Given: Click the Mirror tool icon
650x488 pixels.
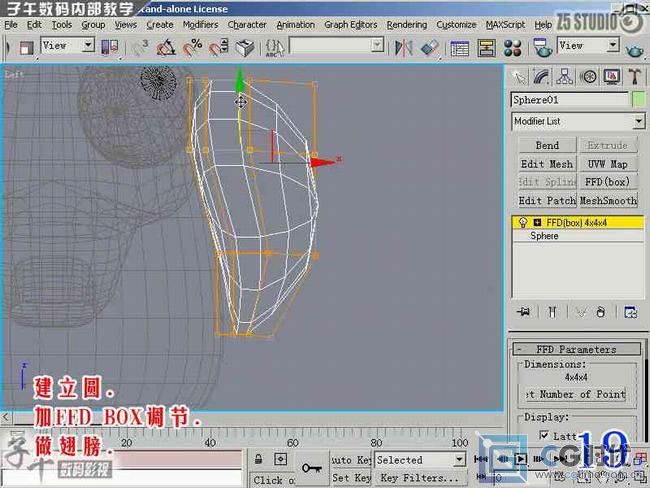Looking at the screenshot, I should pyautogui.click(x=403, y=48).
